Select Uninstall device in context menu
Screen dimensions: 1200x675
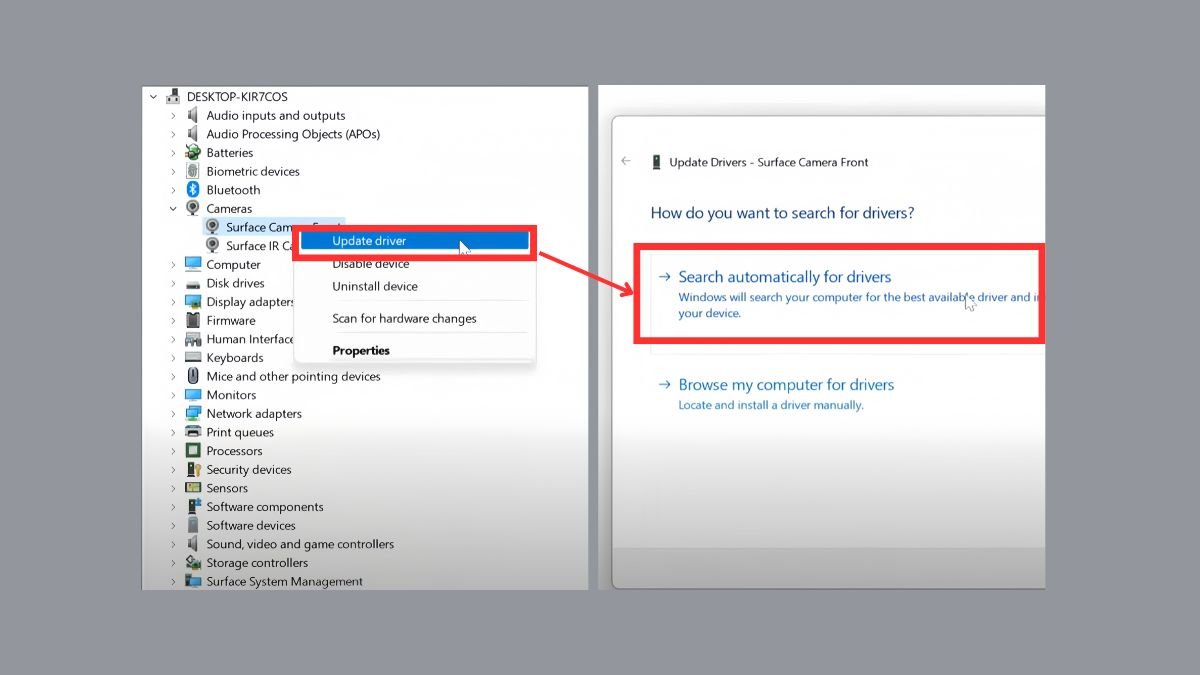375,287
